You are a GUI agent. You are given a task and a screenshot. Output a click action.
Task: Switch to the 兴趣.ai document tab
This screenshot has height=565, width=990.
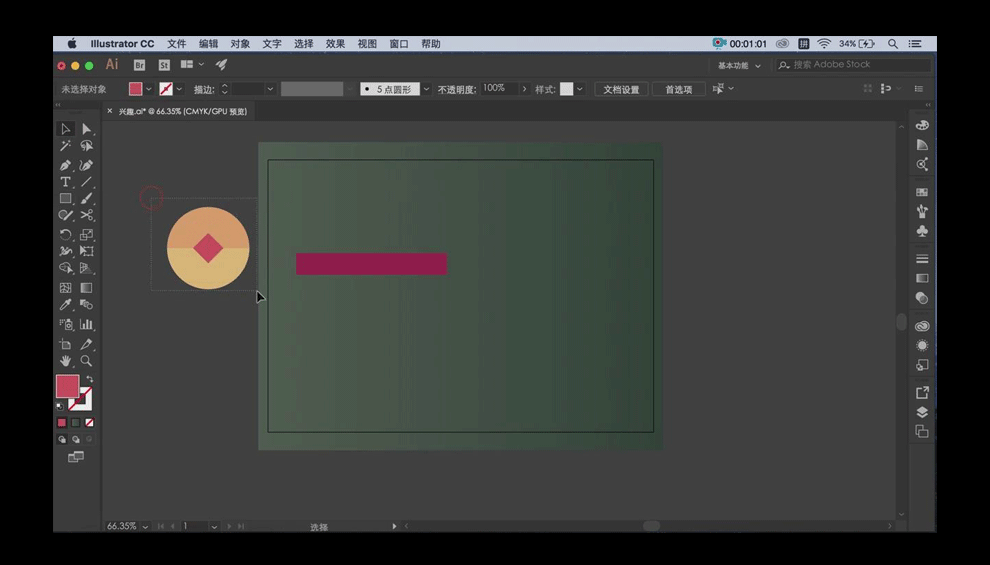tap(183, 111)
